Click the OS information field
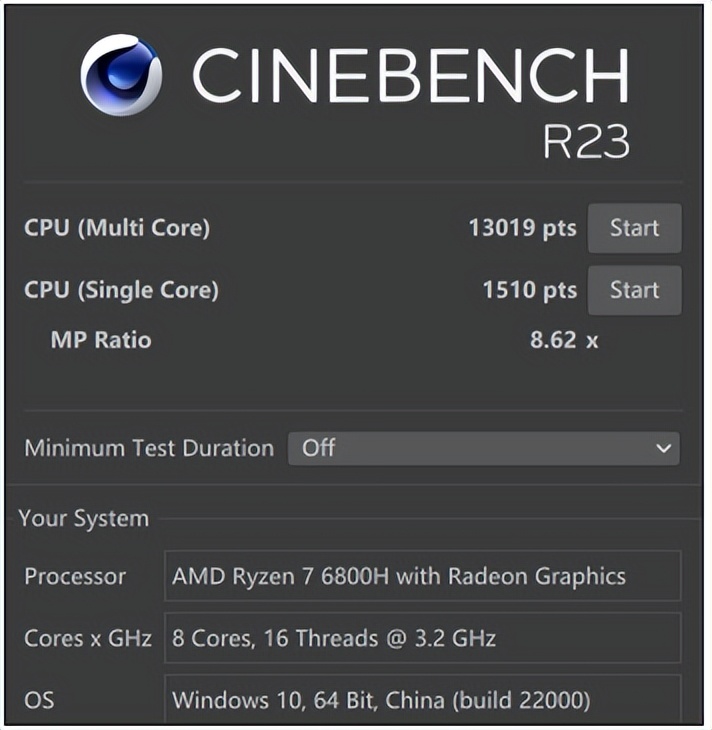 click(x=422, y=697)
